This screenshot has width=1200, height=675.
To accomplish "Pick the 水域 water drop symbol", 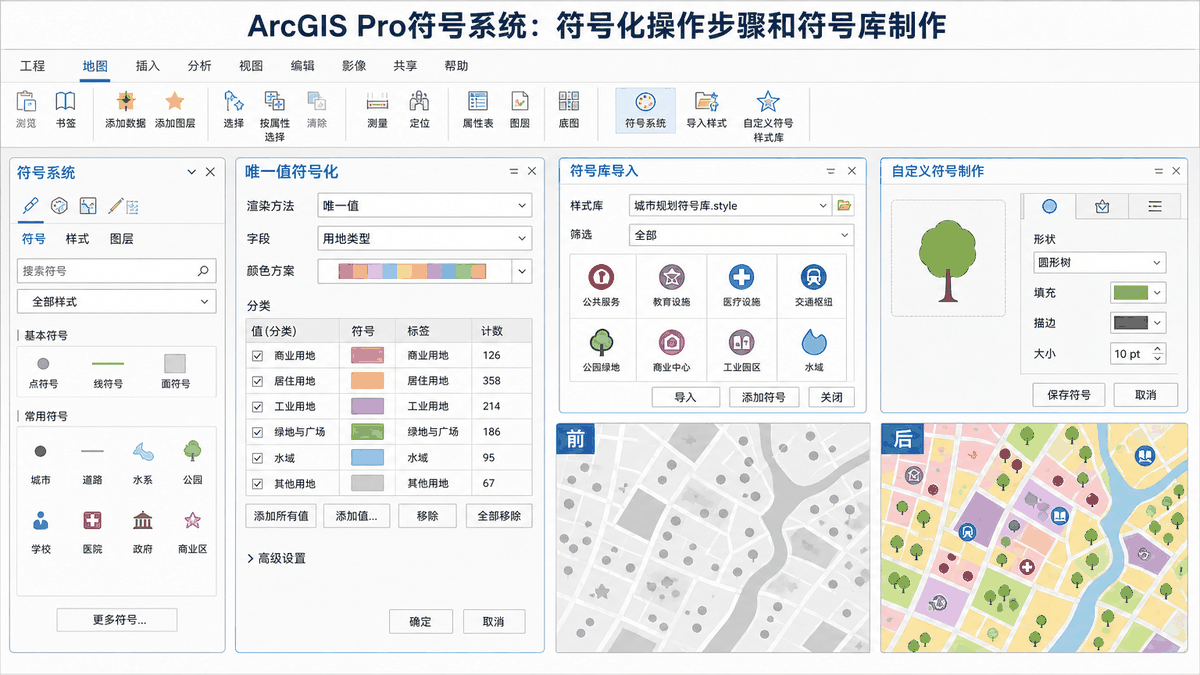I will point(813,351).
